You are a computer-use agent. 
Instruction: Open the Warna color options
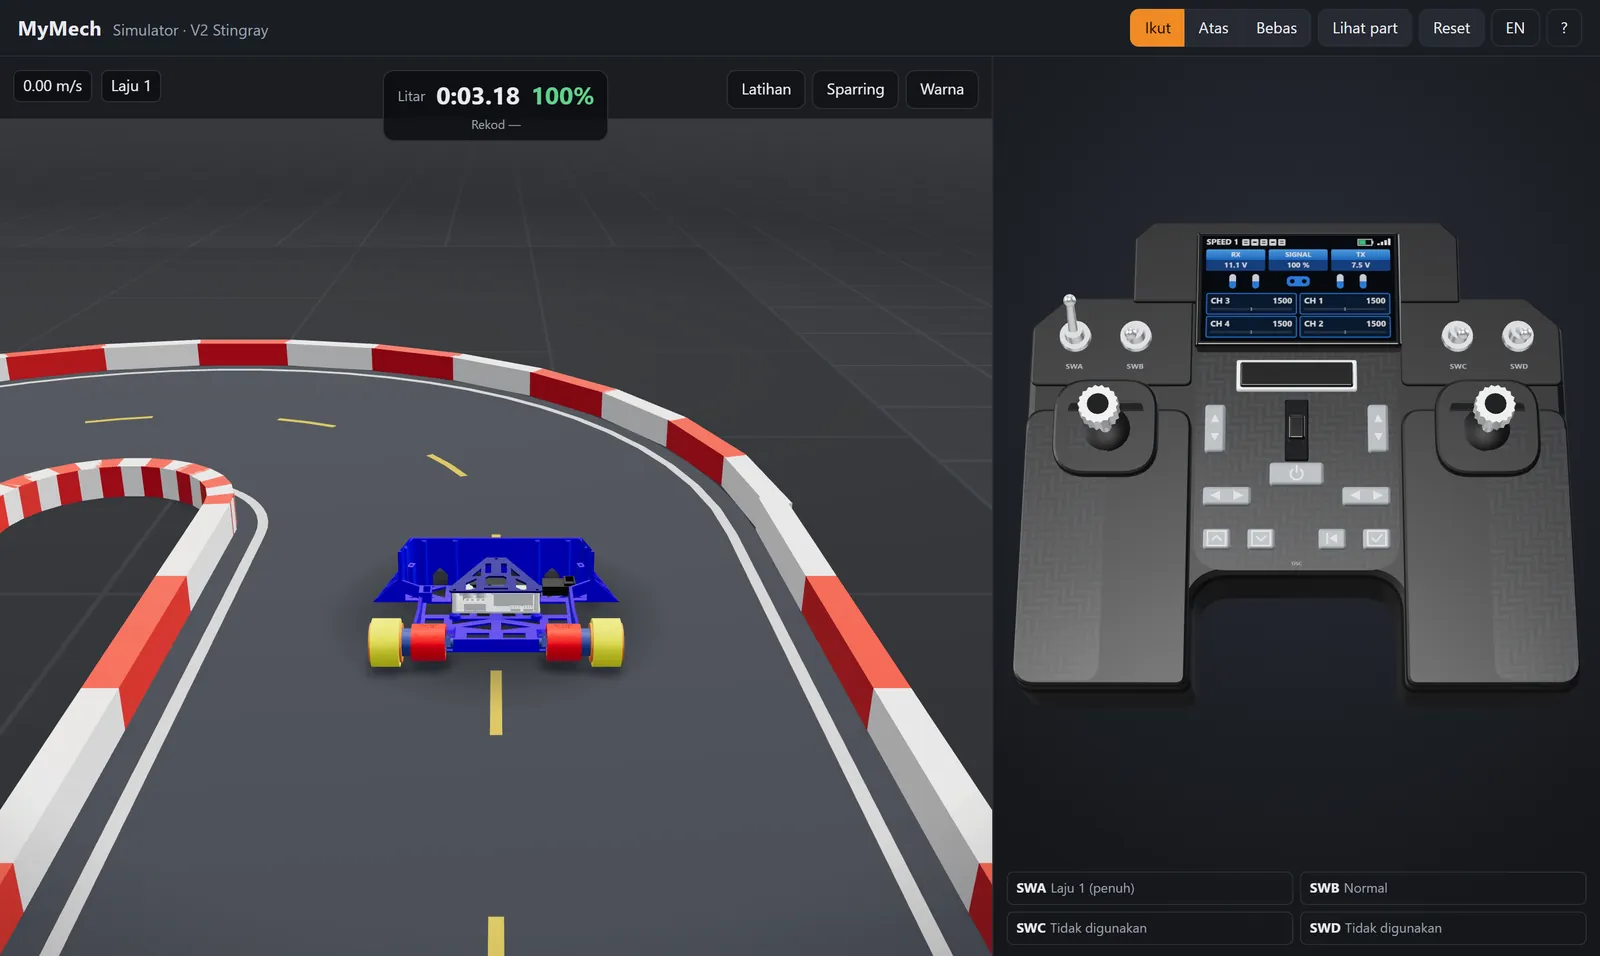click(x=942, y=89)
